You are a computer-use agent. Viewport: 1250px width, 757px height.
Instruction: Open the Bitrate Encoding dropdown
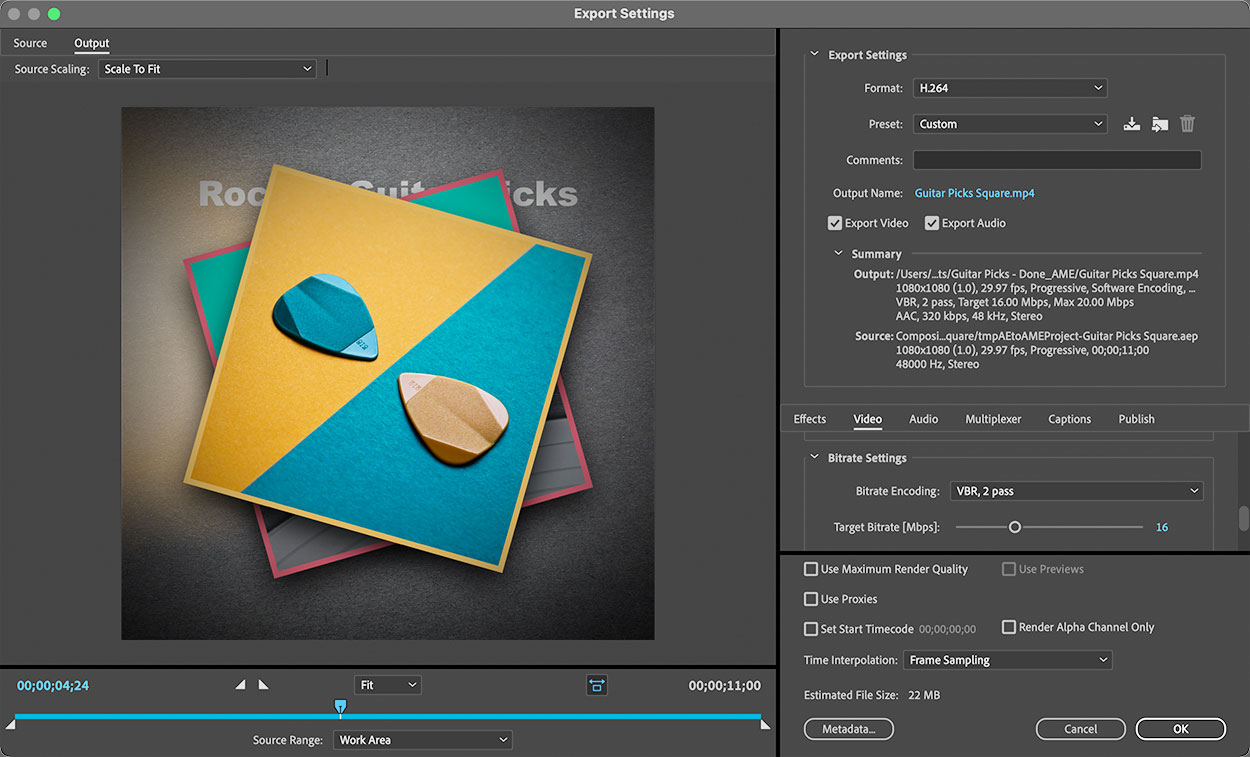(x=1076, y=490)
